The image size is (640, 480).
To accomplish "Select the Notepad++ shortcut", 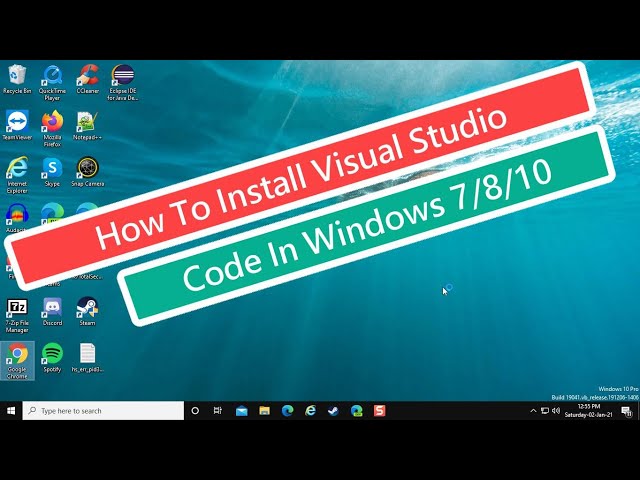I will click(x=87, y=126).
